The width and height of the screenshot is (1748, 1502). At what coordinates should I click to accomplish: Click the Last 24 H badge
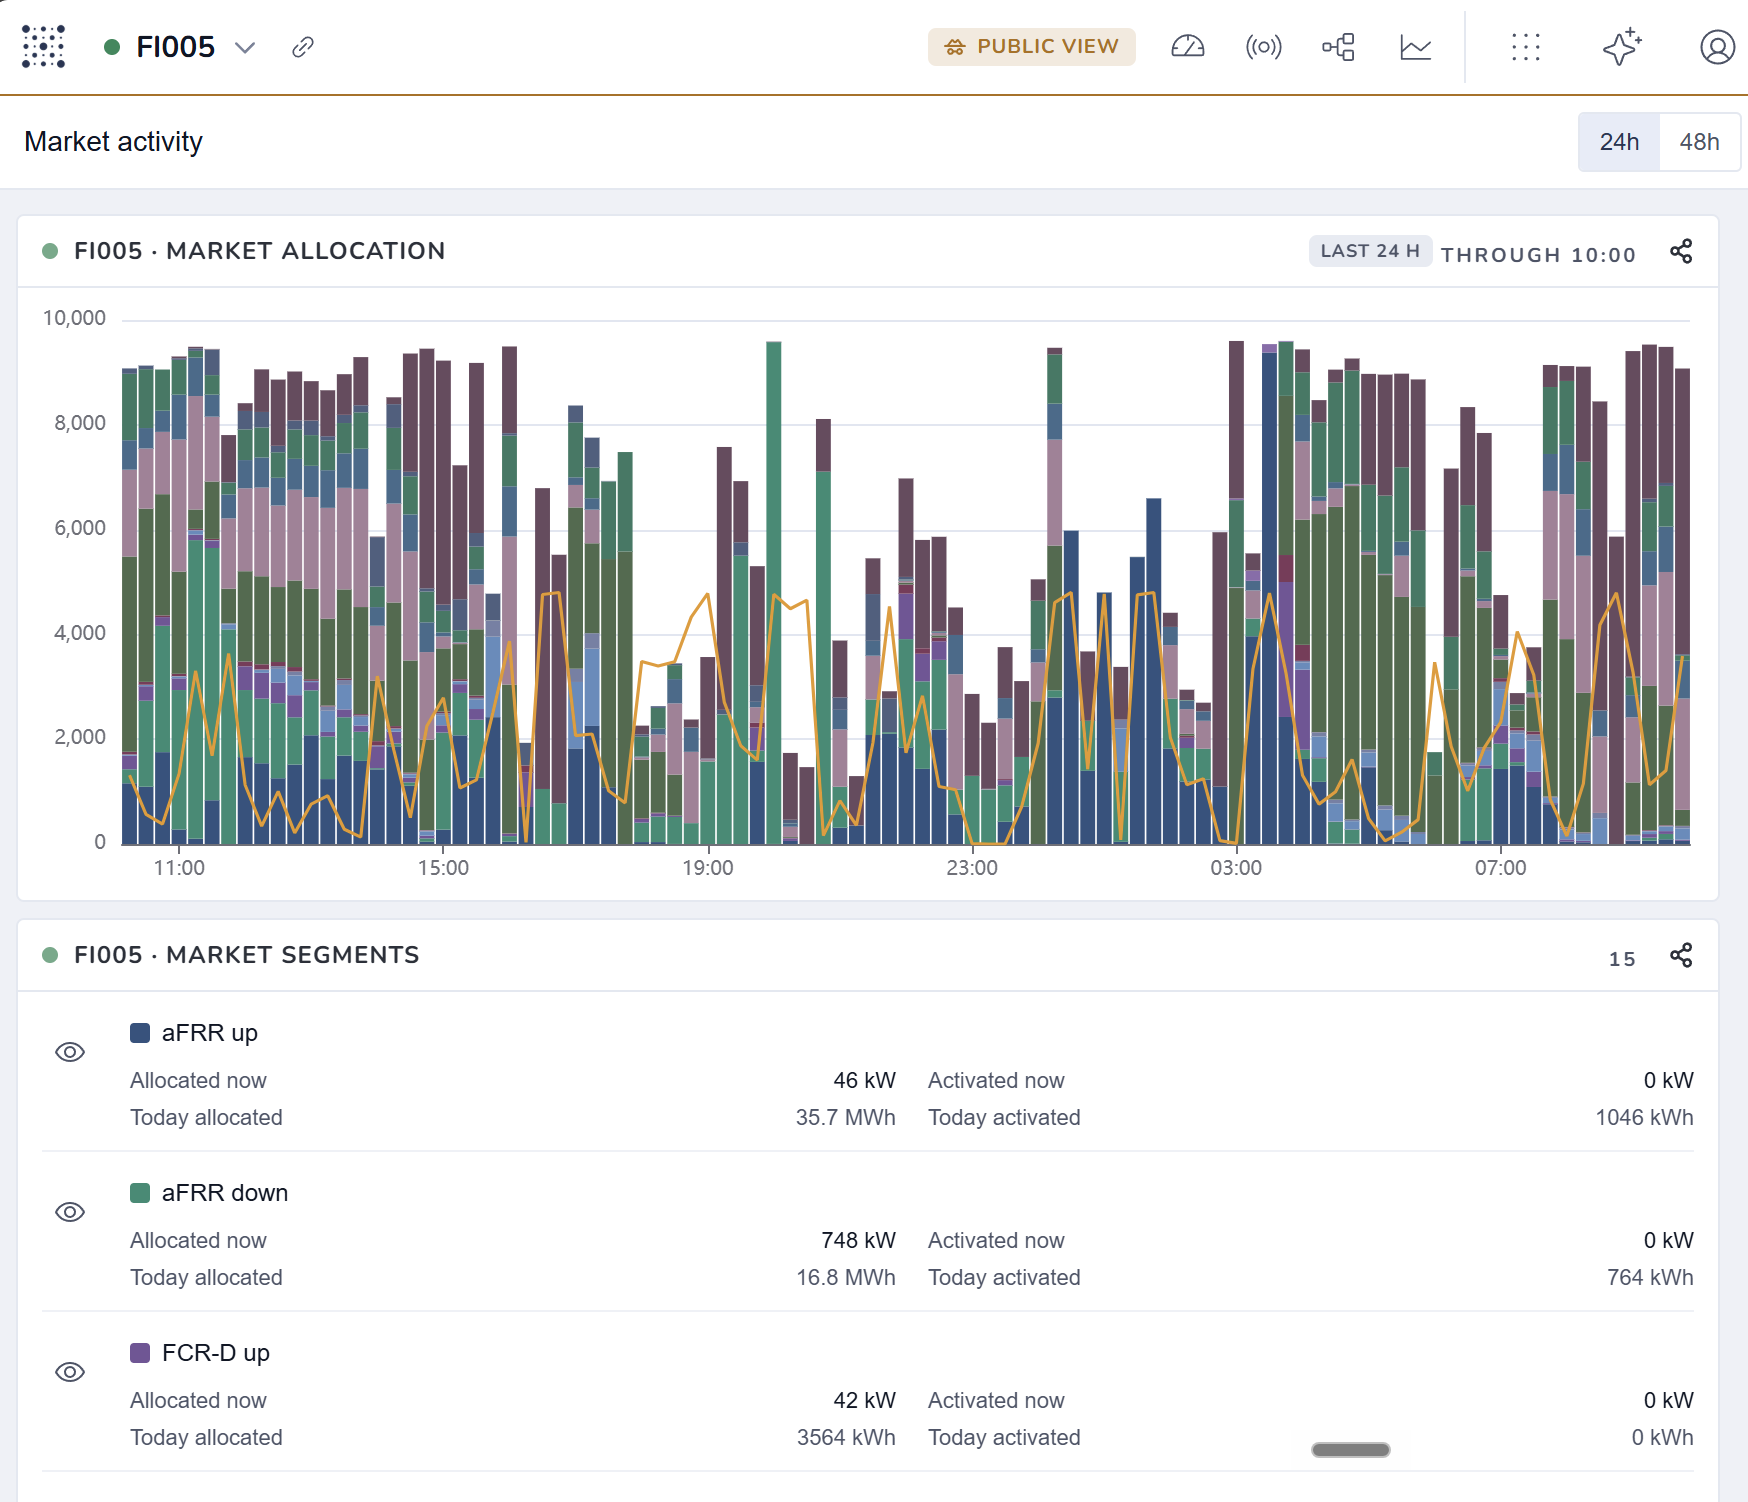[1370, 251]
